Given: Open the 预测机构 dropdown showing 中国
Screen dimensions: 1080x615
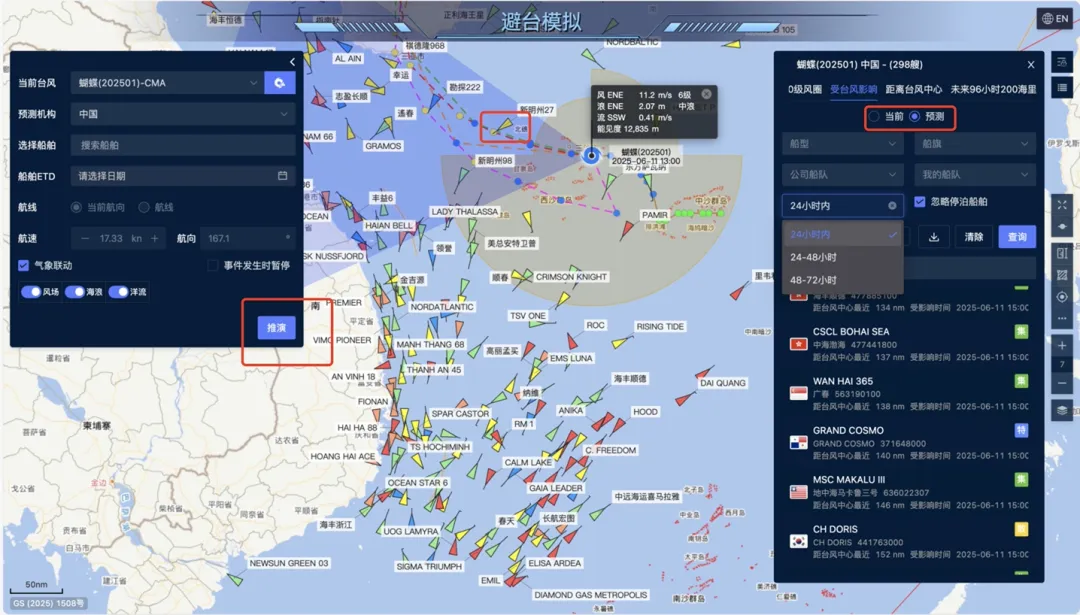Looking at the screenshot, I should pos(183,114).
